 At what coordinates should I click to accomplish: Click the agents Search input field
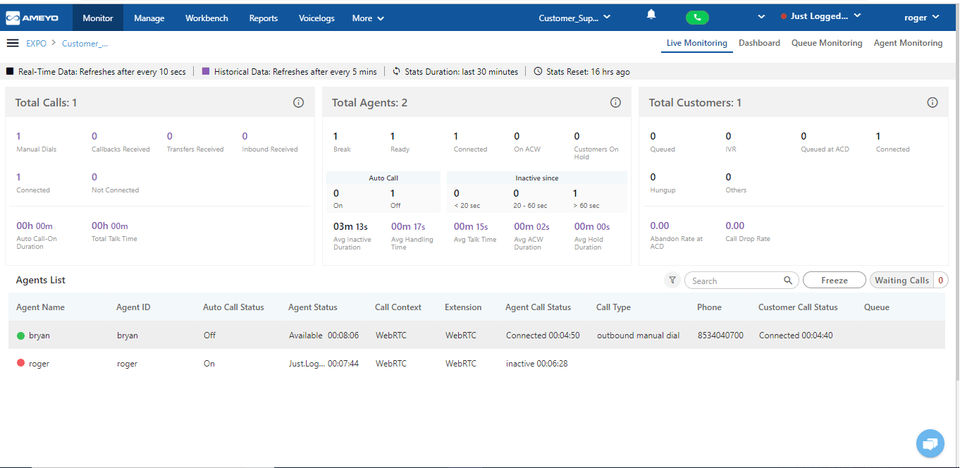click(x=735, y=281)
